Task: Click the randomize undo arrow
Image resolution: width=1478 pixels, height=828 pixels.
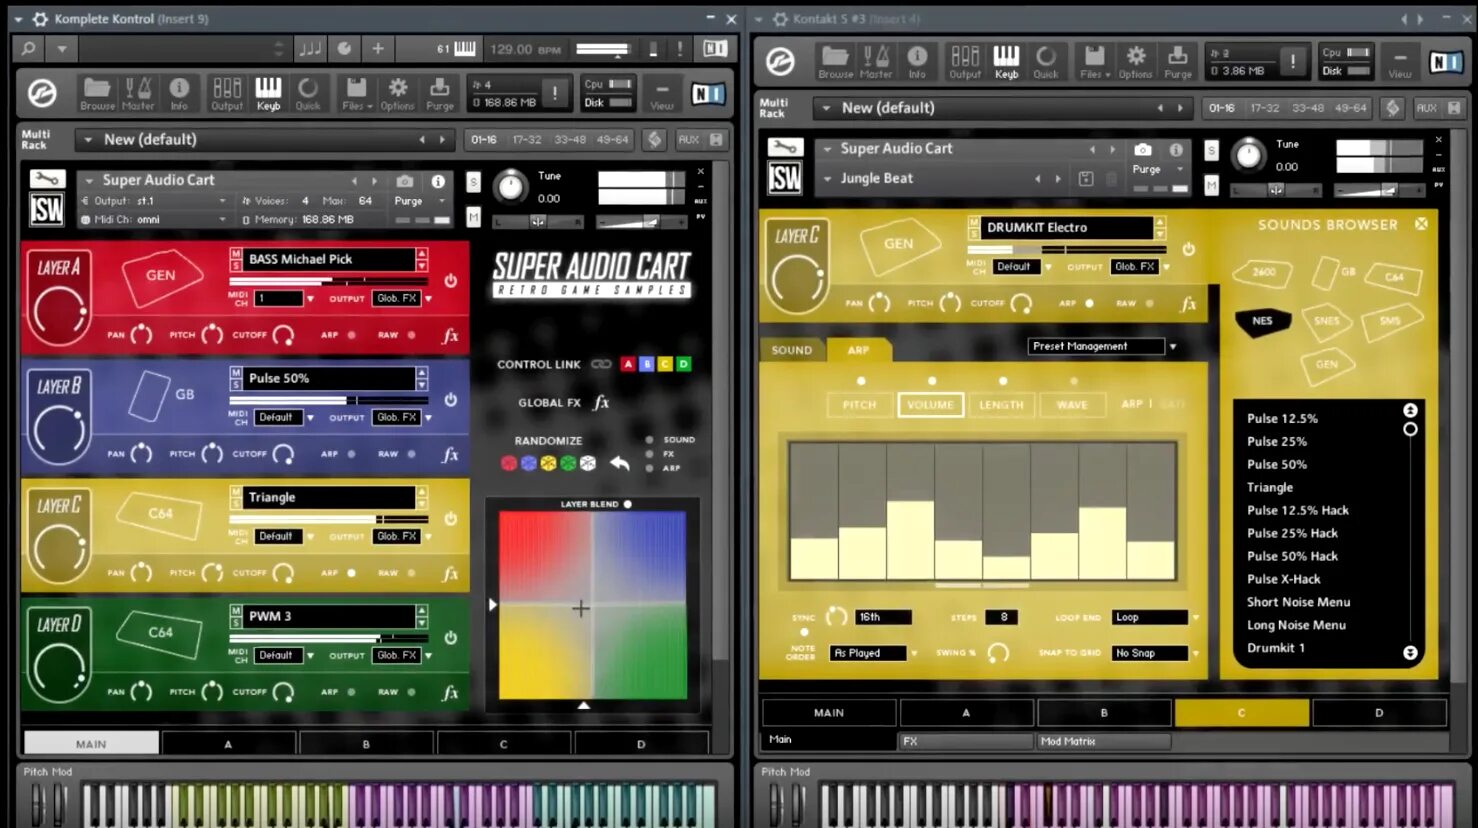Action: [620, 462]
